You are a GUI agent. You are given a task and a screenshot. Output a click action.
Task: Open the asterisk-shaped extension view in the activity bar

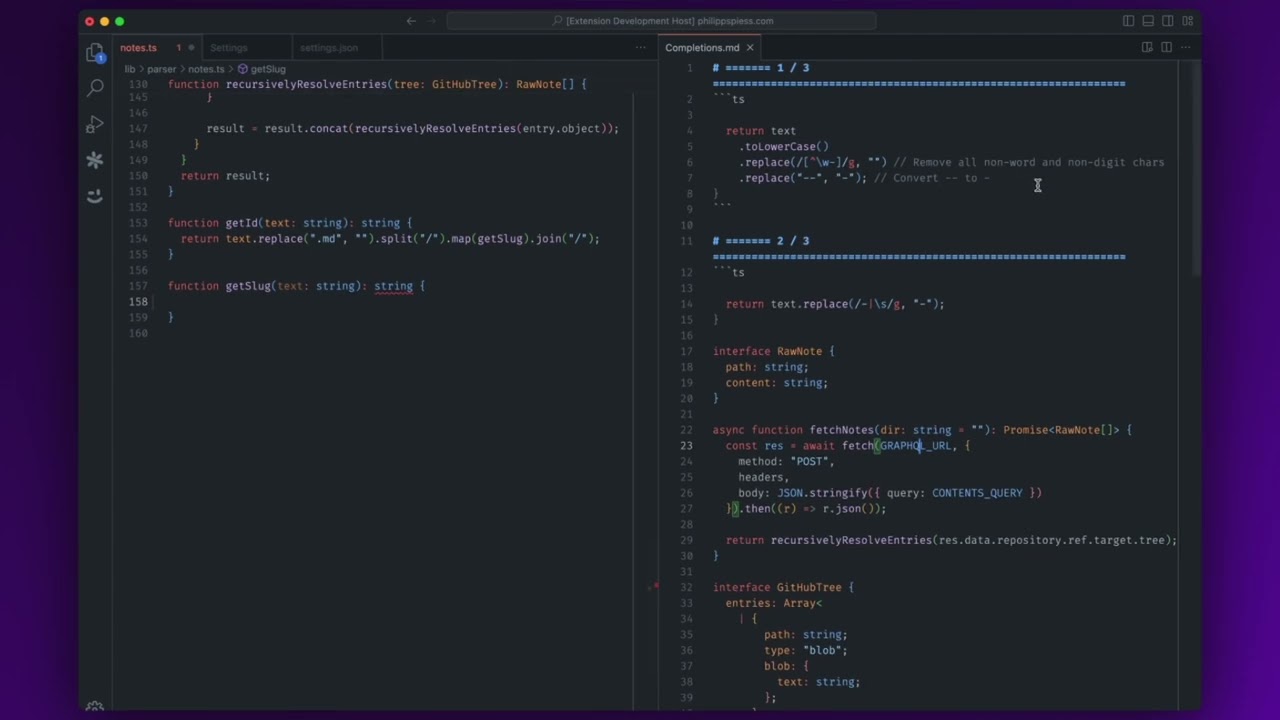tap(95, 160)
